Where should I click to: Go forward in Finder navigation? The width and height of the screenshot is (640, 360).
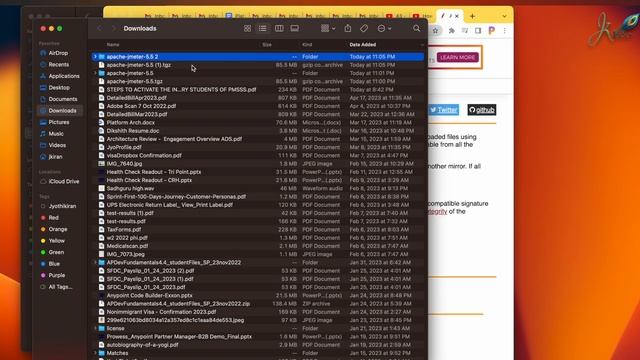coord(113,29)
